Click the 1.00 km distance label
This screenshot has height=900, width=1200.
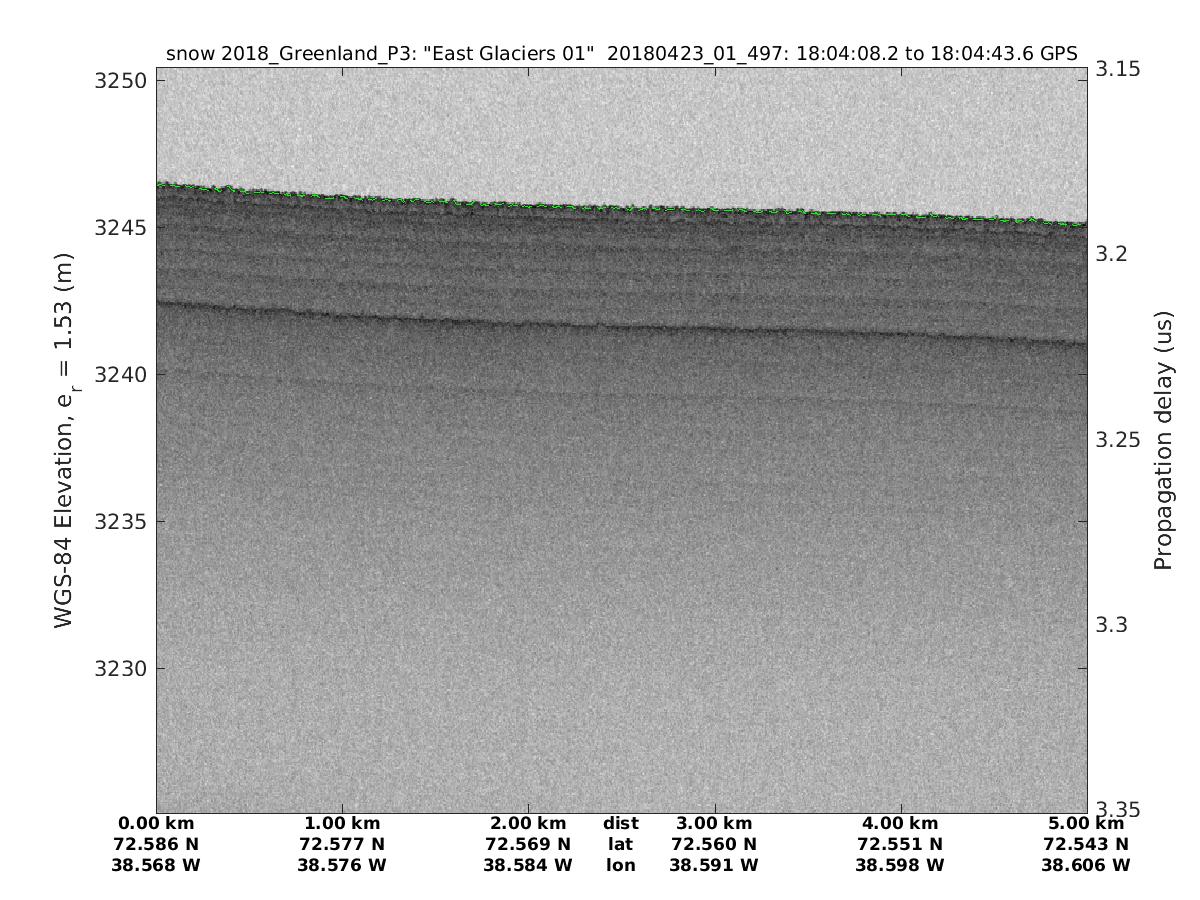pos(343,824)
